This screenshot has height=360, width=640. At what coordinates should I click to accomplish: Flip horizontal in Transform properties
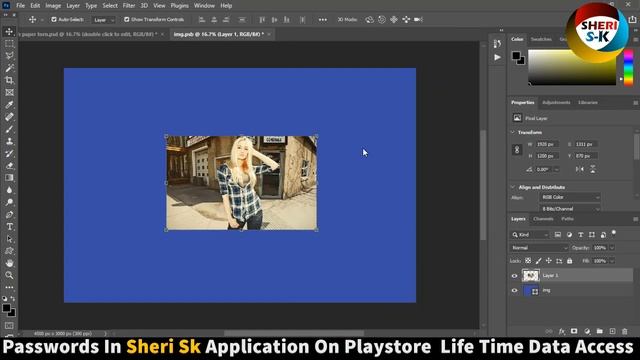point(580,169)
